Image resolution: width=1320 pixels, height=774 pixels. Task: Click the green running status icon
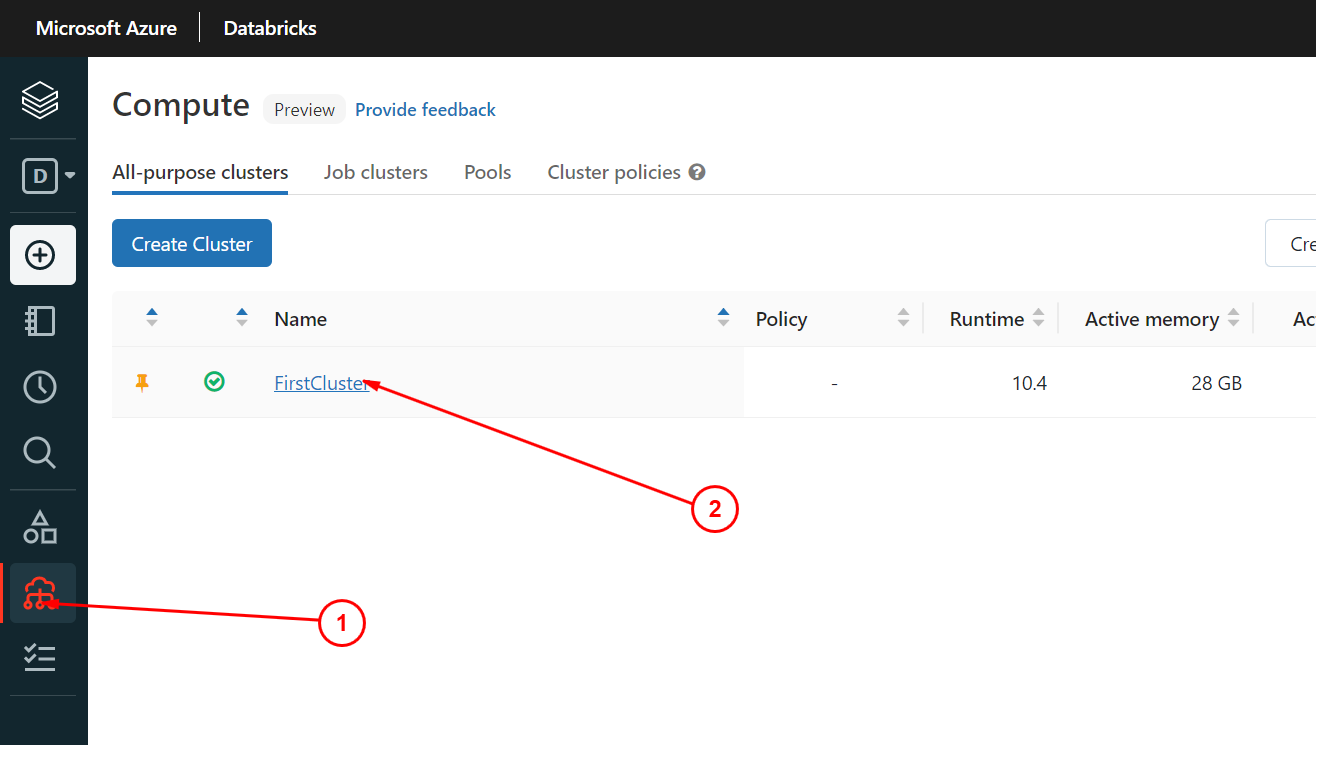point(214,381)
